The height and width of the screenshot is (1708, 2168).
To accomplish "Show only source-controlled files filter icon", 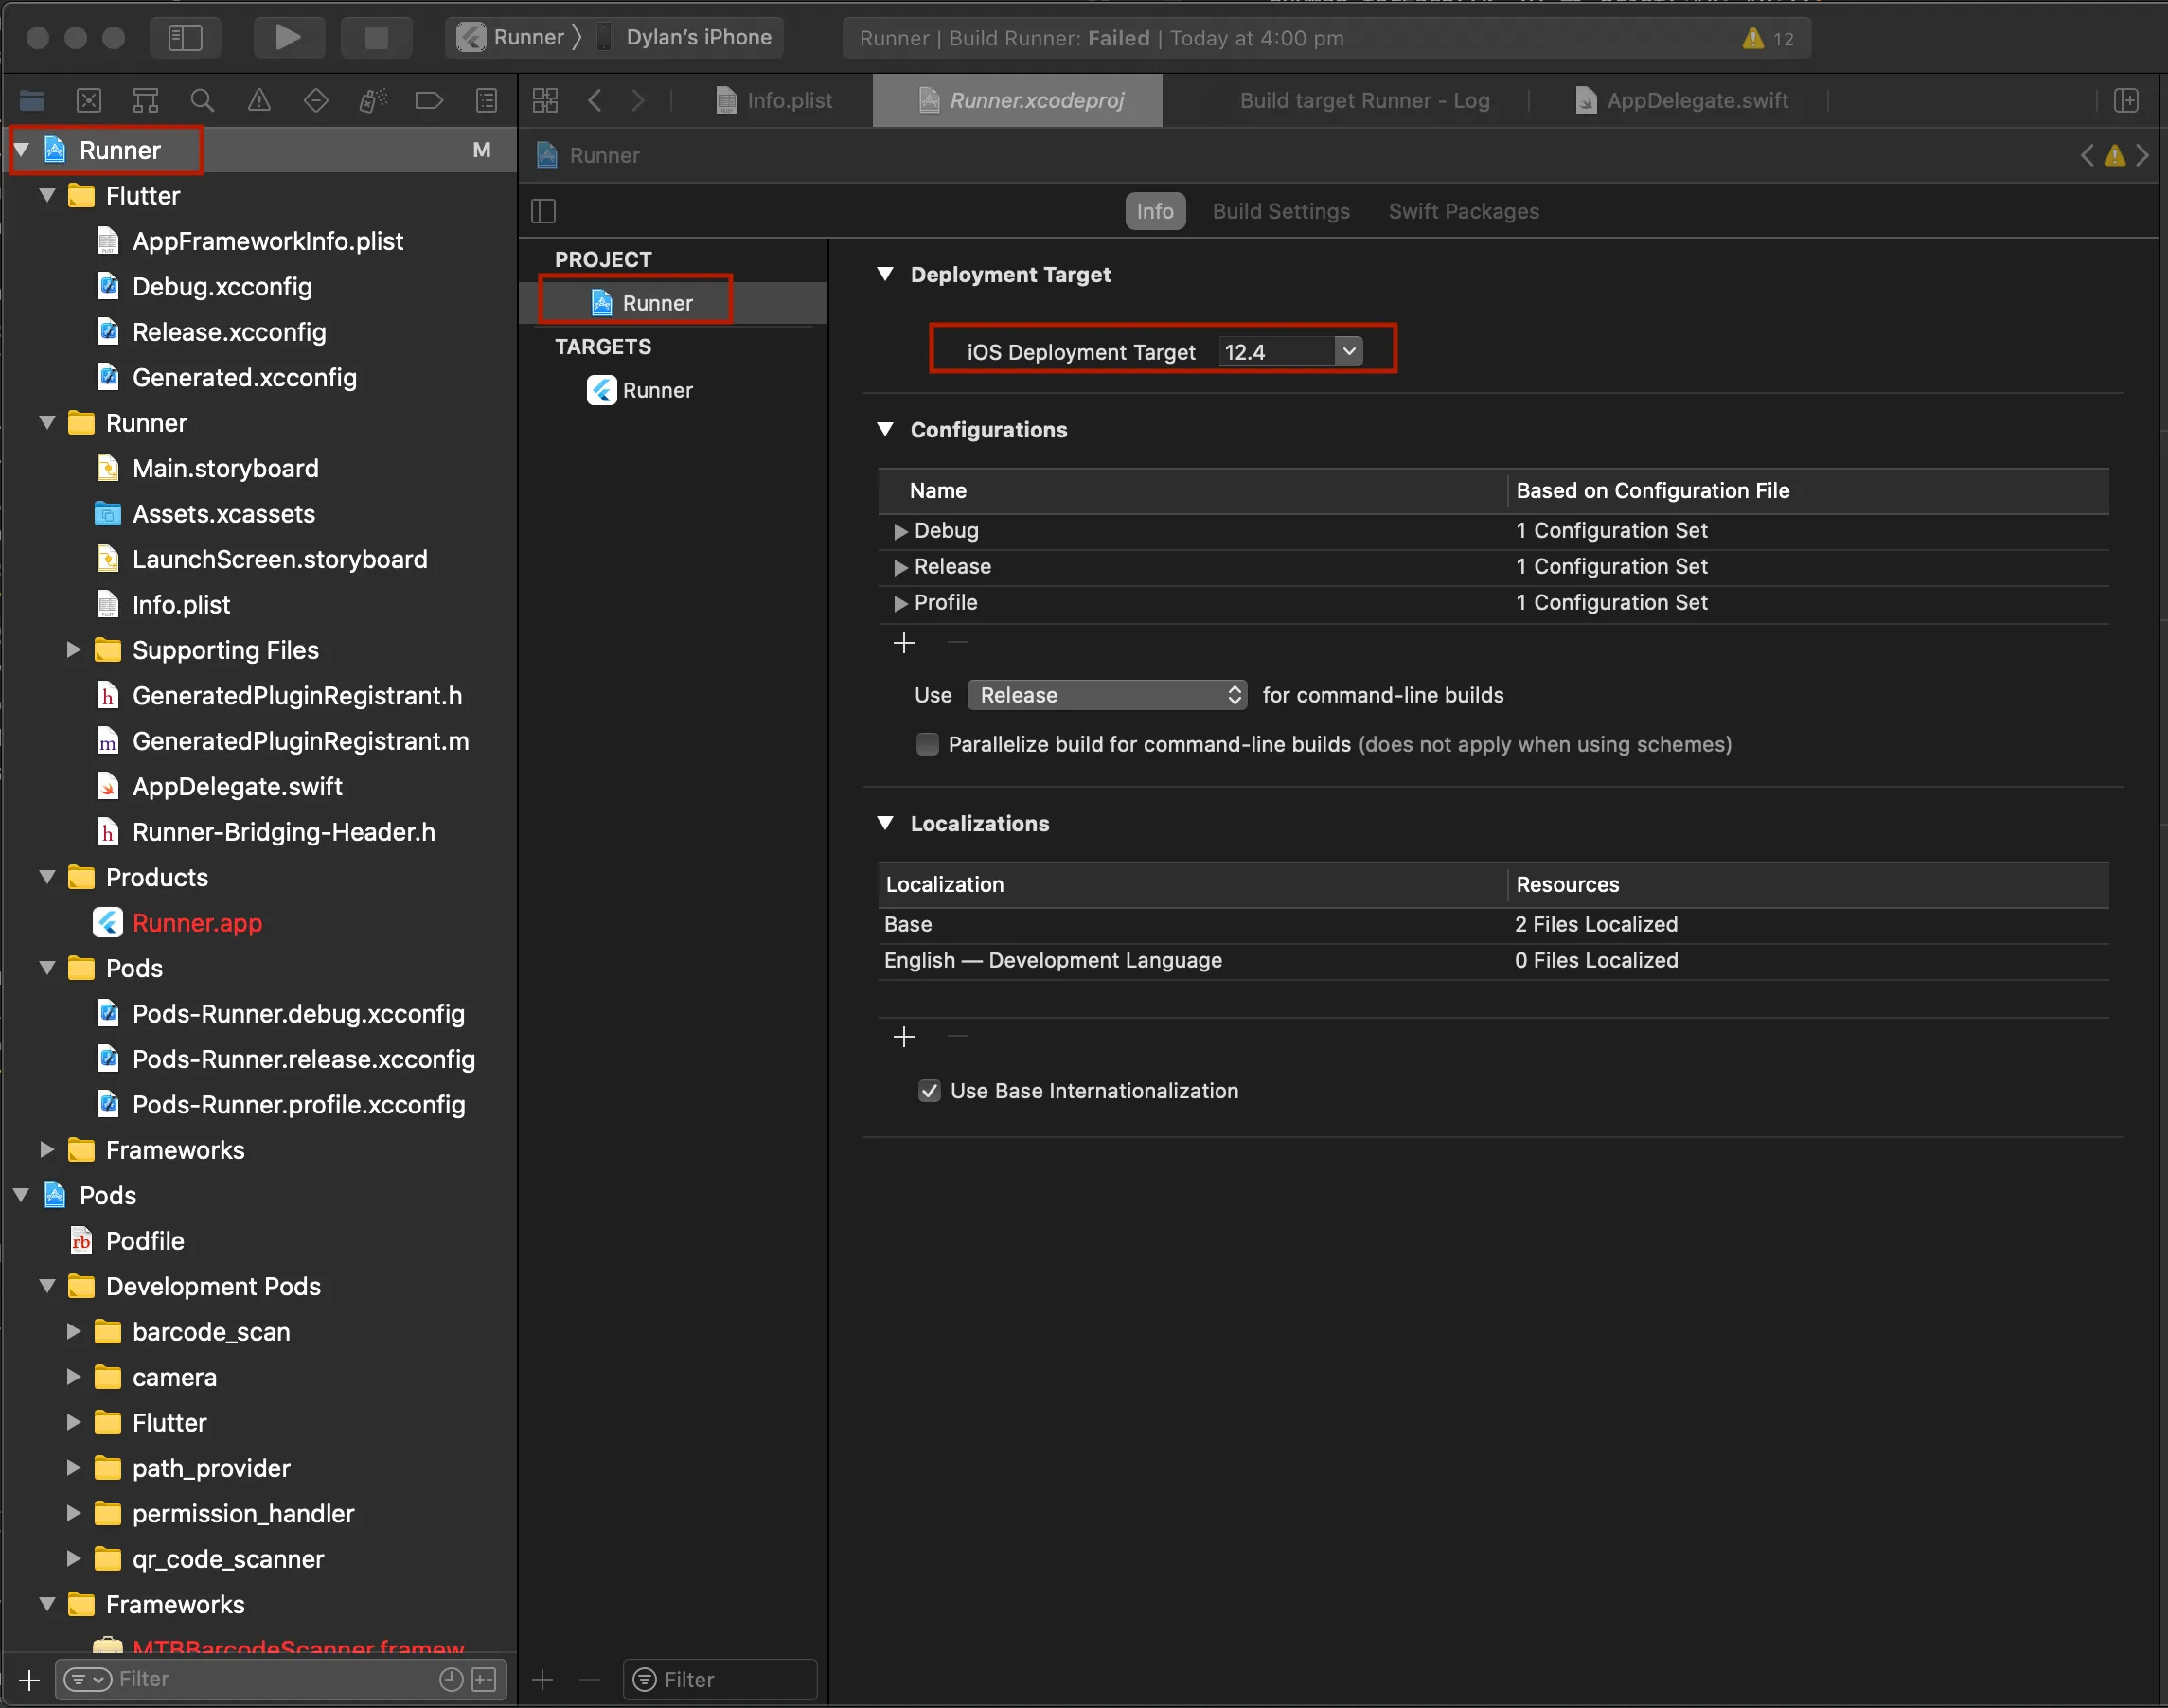I will point(484,1679).
